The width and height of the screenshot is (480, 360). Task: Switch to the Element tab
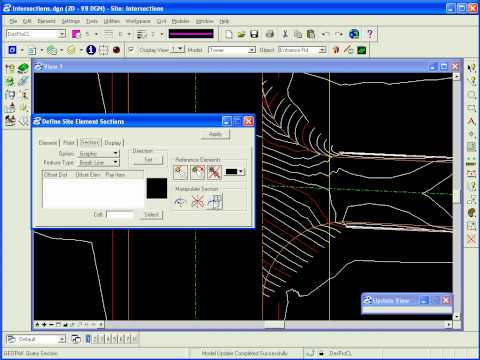click(x=48, y=143)
